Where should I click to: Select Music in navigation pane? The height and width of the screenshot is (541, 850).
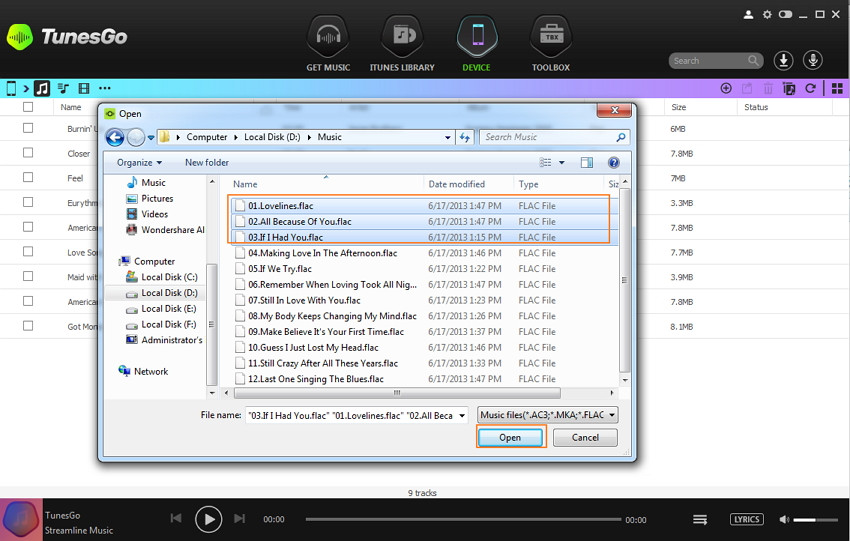click(x=153, y=183)
